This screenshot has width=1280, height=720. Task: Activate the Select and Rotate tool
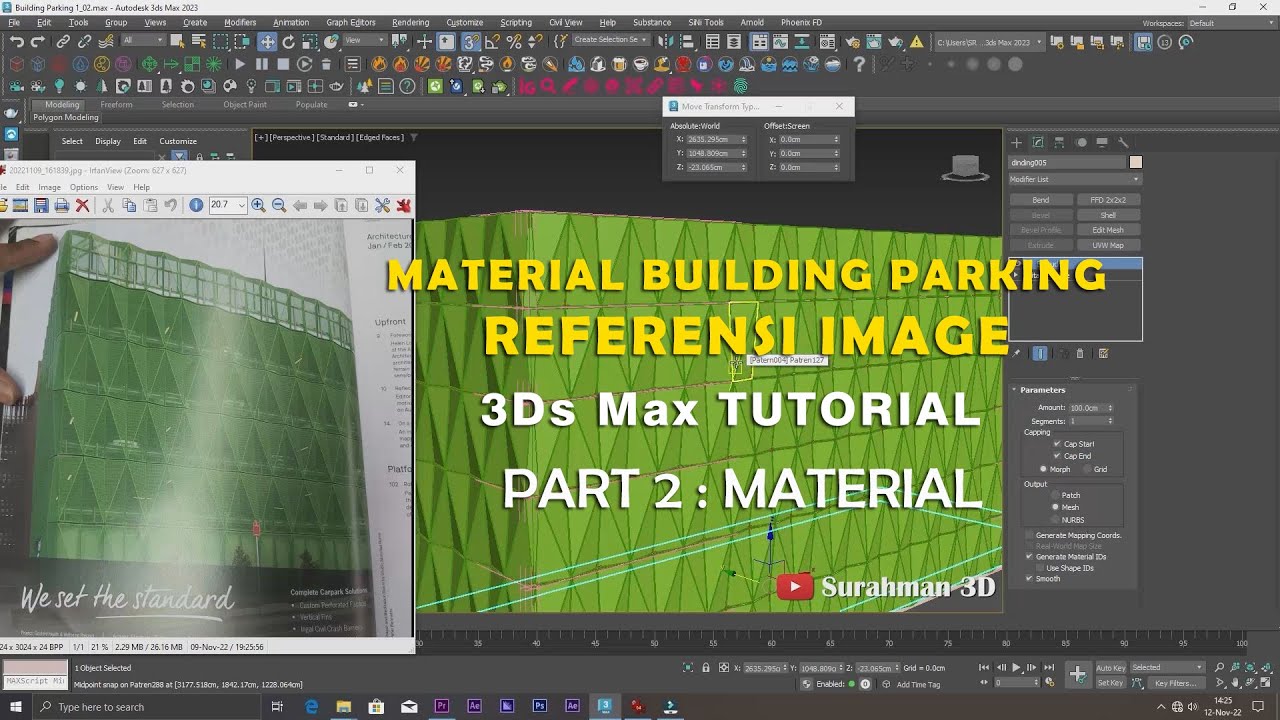[289, 42]
